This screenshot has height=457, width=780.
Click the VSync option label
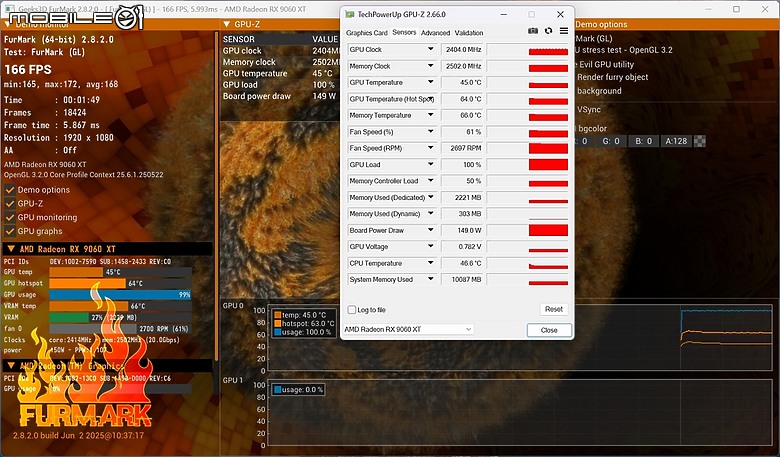click(x=589, y=109)
